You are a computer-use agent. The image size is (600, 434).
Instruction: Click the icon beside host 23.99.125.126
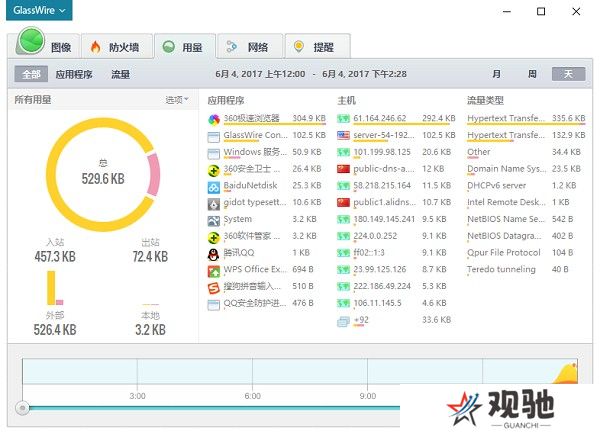coord(343,270)
